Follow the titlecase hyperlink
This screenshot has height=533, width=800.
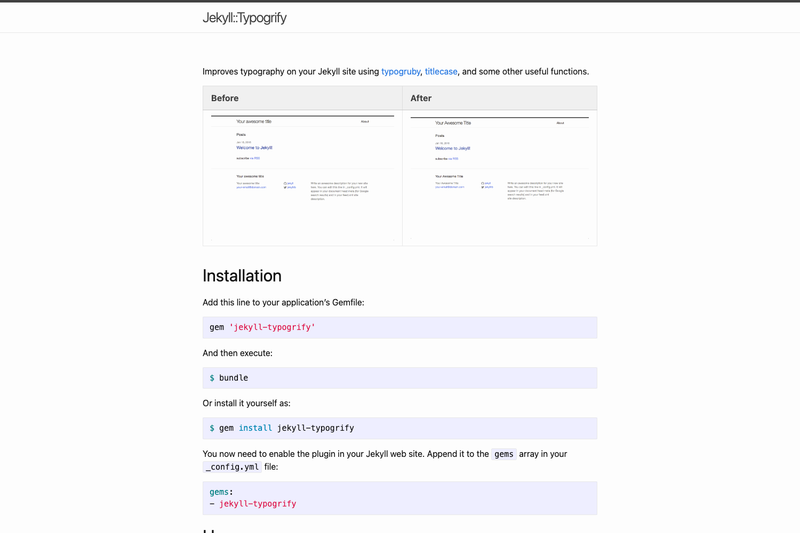[441, 71]
